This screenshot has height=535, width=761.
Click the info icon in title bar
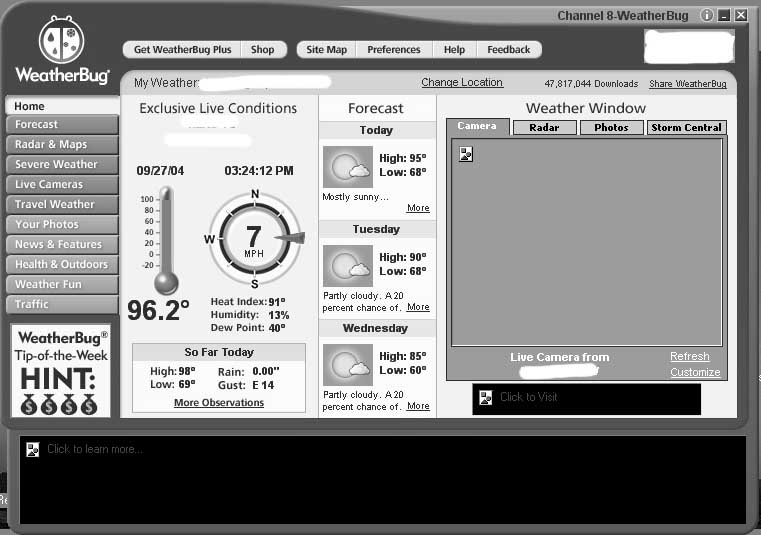(706, 15)
